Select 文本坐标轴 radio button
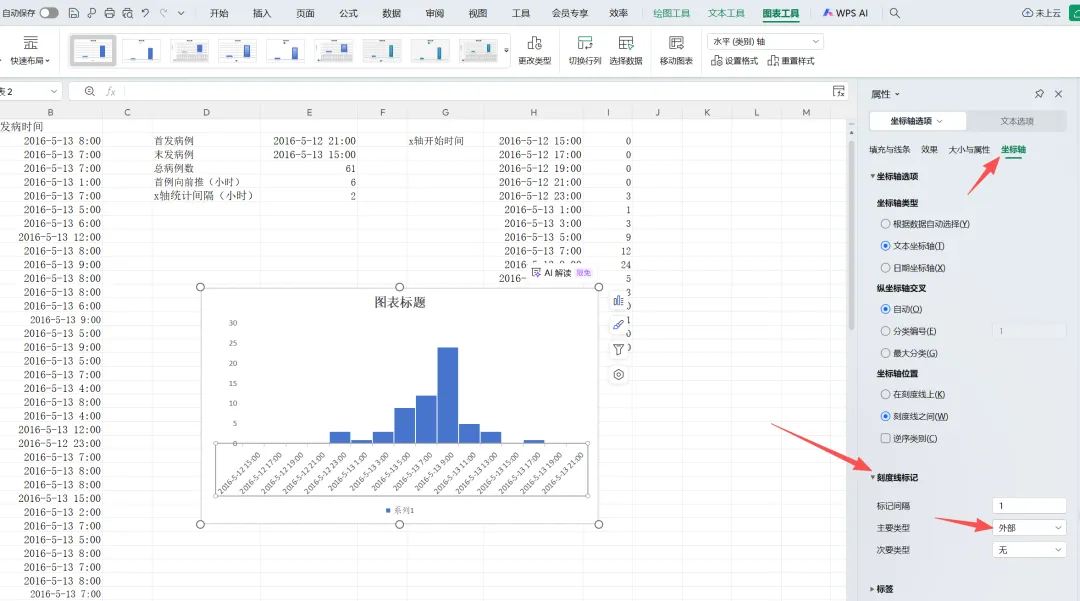The height and width of the screenshot is (601, 1080). [x=885, y=246]
